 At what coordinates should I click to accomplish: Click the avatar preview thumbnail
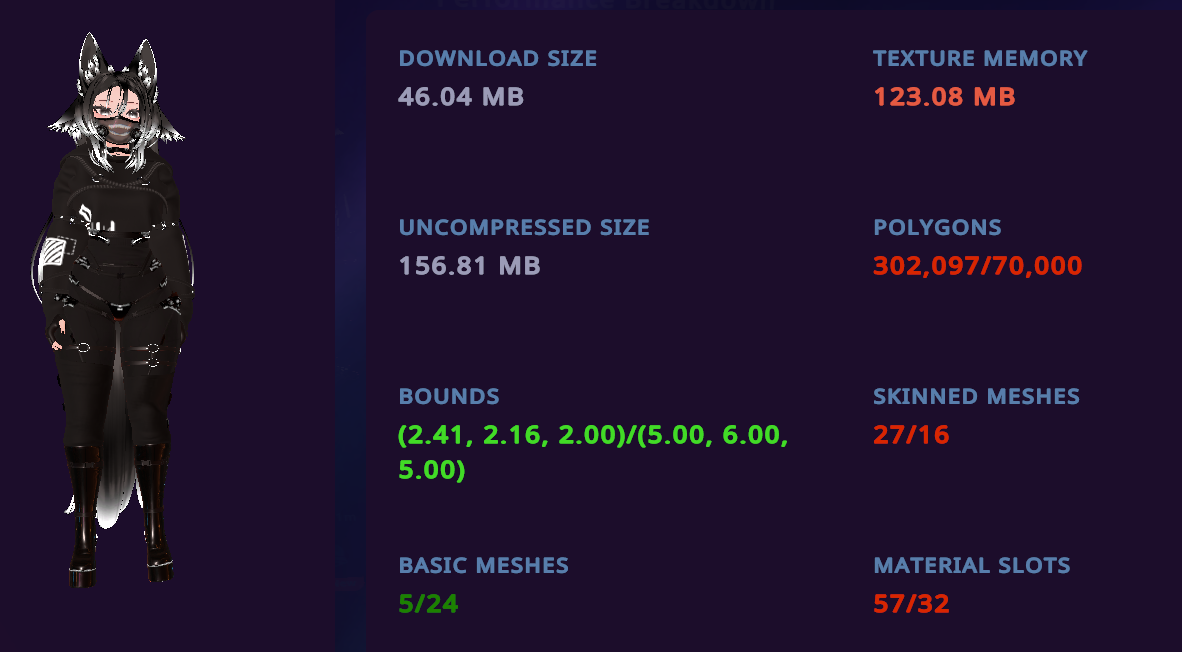[113, 311]
